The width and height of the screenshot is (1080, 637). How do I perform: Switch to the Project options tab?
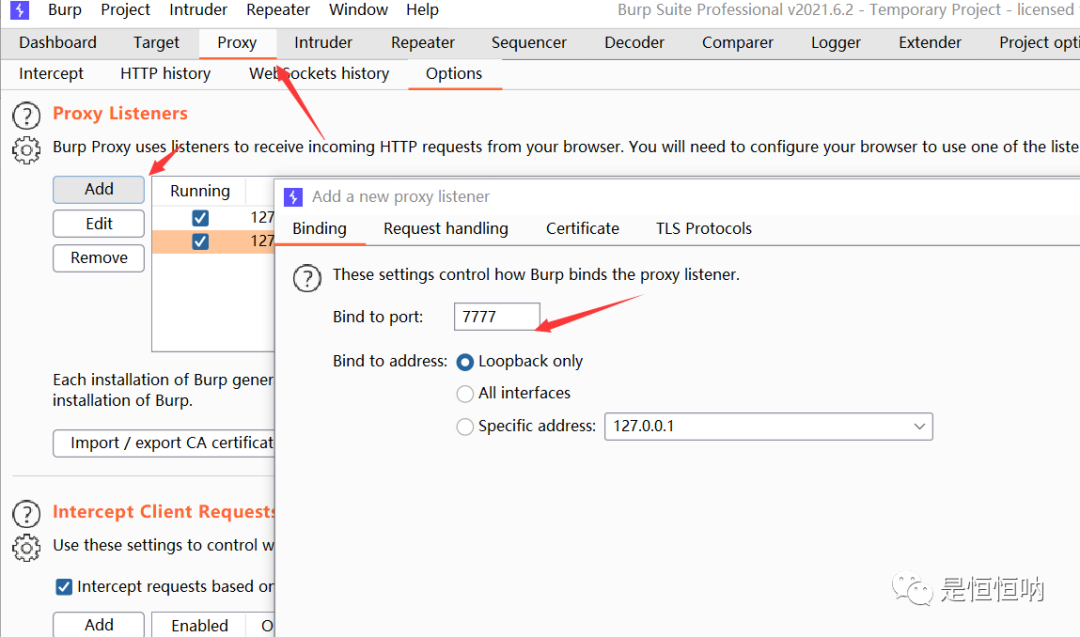(1037, 43)
